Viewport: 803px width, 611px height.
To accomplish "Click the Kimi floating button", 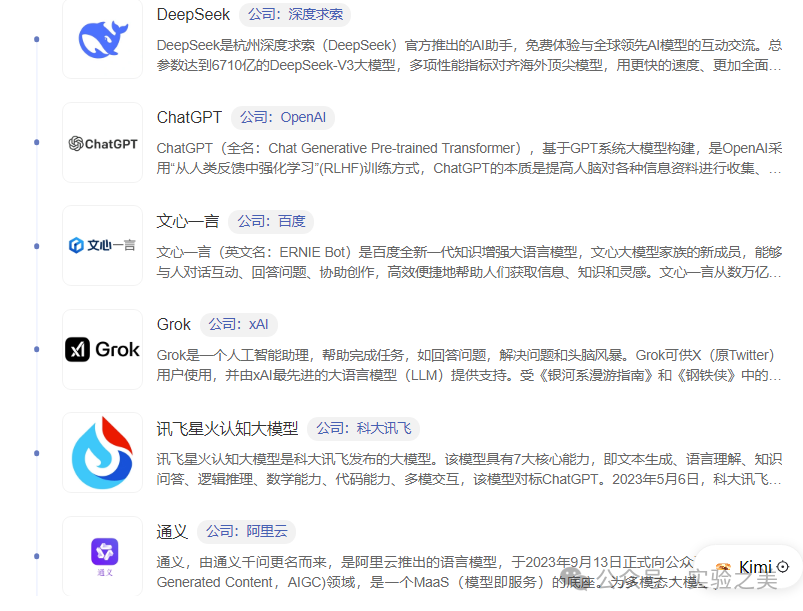I will coord(751,567).
